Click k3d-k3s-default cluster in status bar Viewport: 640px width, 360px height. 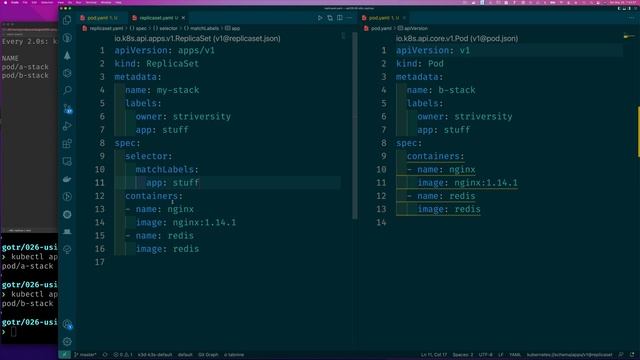(x=155, y=355)
